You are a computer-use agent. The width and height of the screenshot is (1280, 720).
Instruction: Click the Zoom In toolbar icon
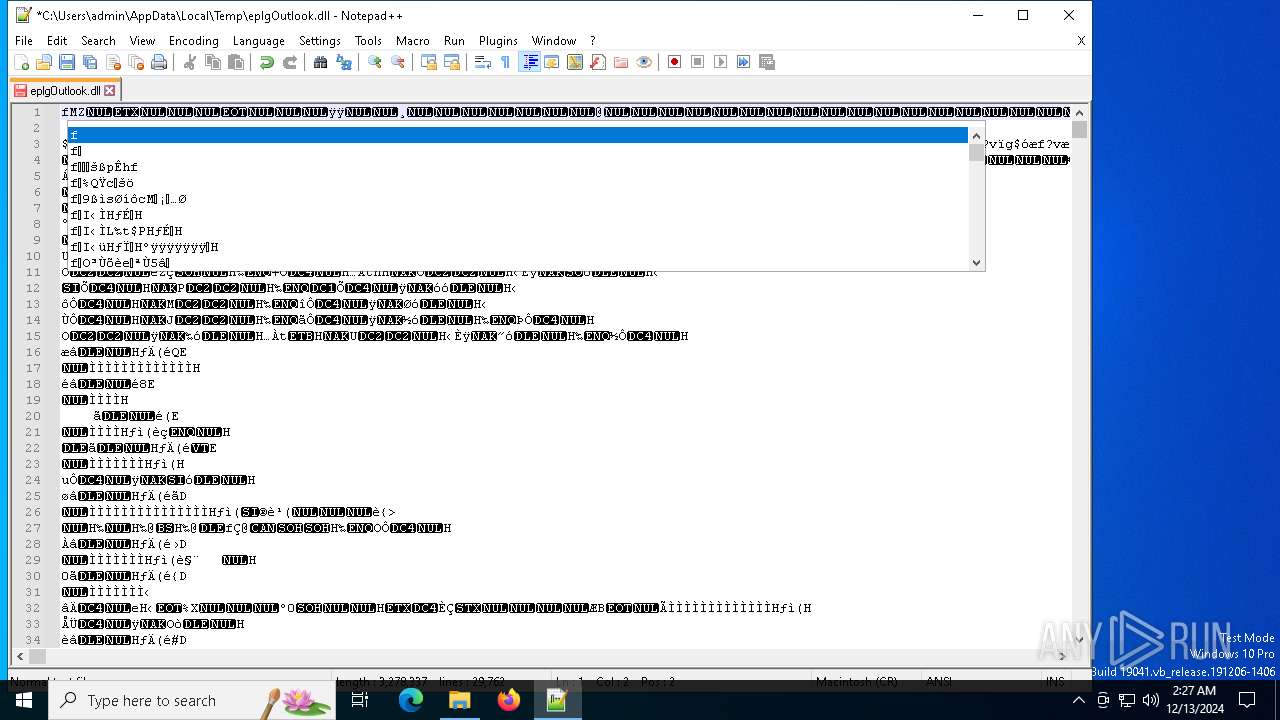[375, 62]
